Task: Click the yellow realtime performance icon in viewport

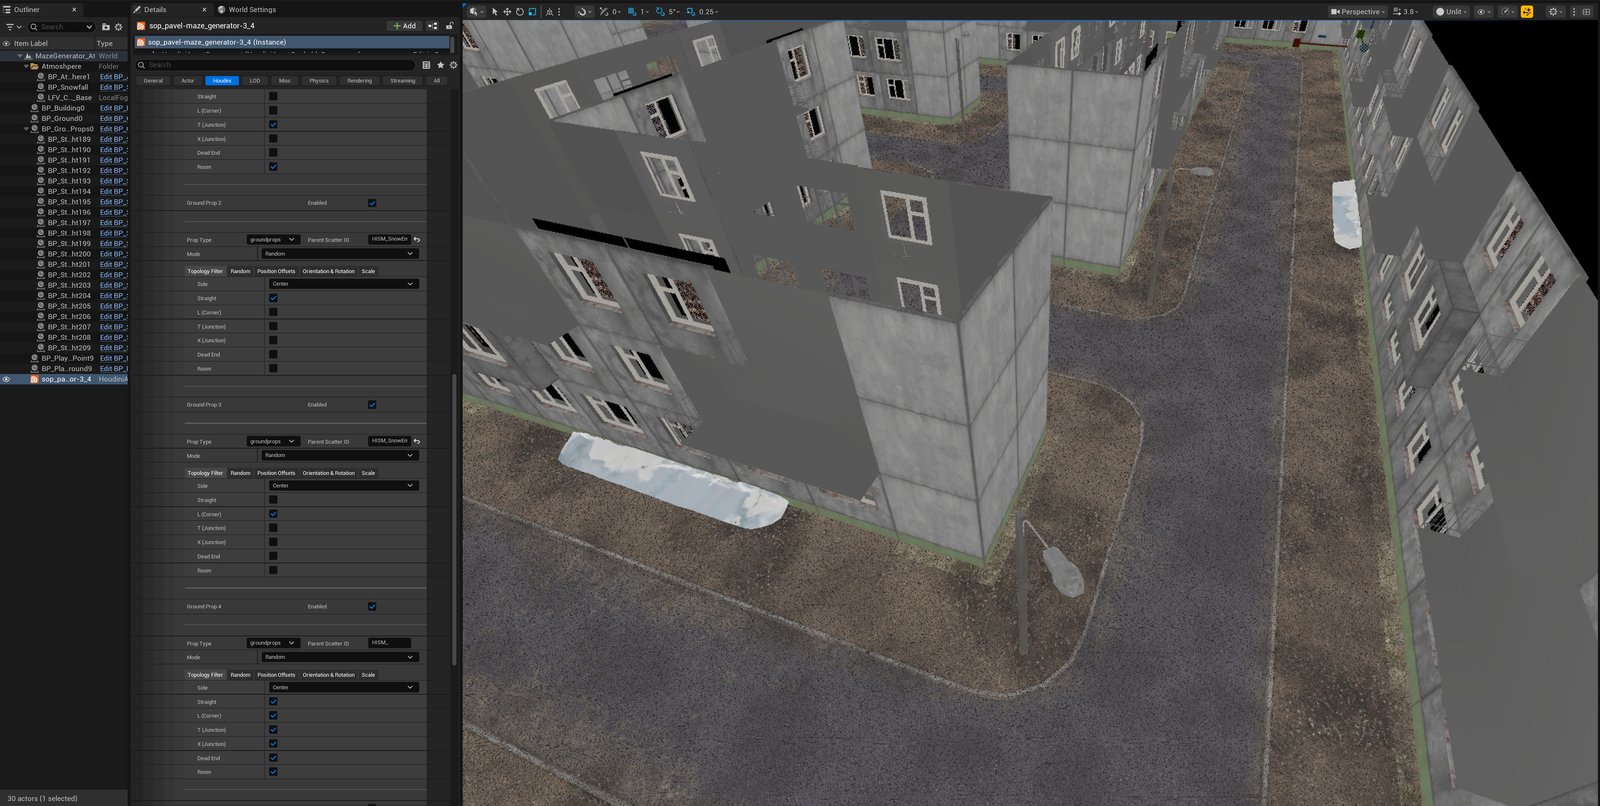Action: (x=1527, y=12)
